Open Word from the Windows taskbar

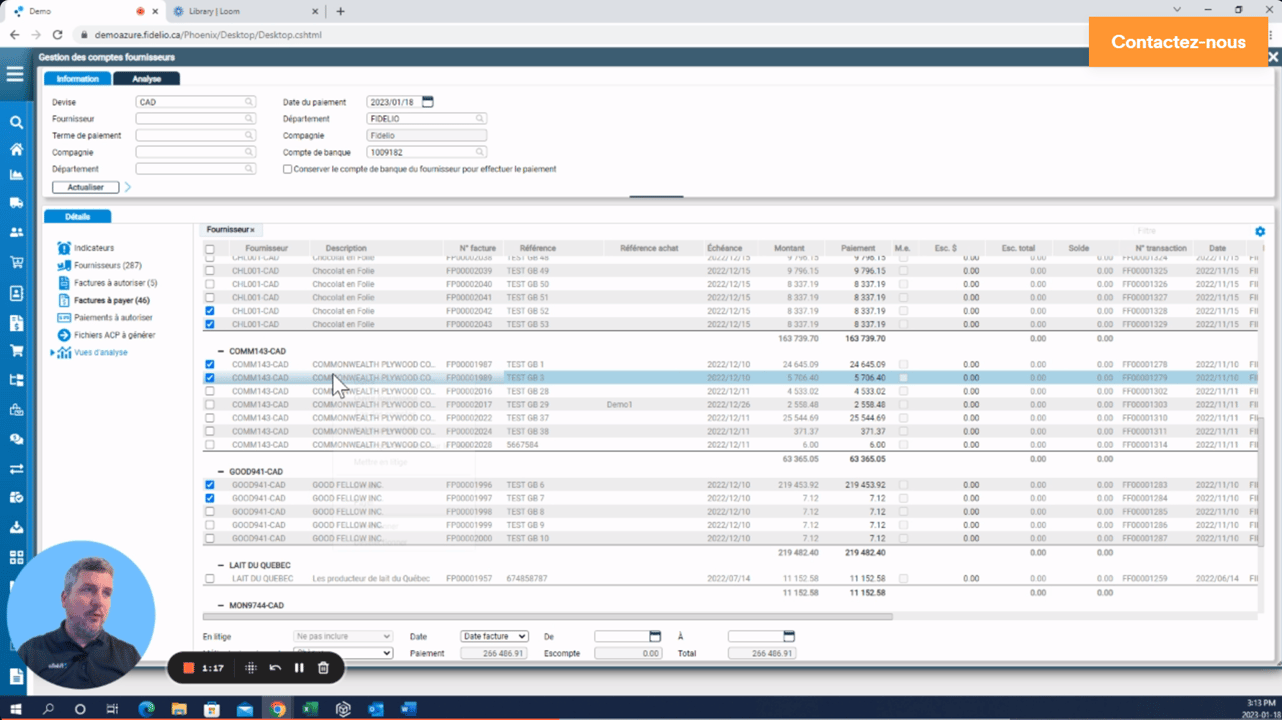pos(408,709)
